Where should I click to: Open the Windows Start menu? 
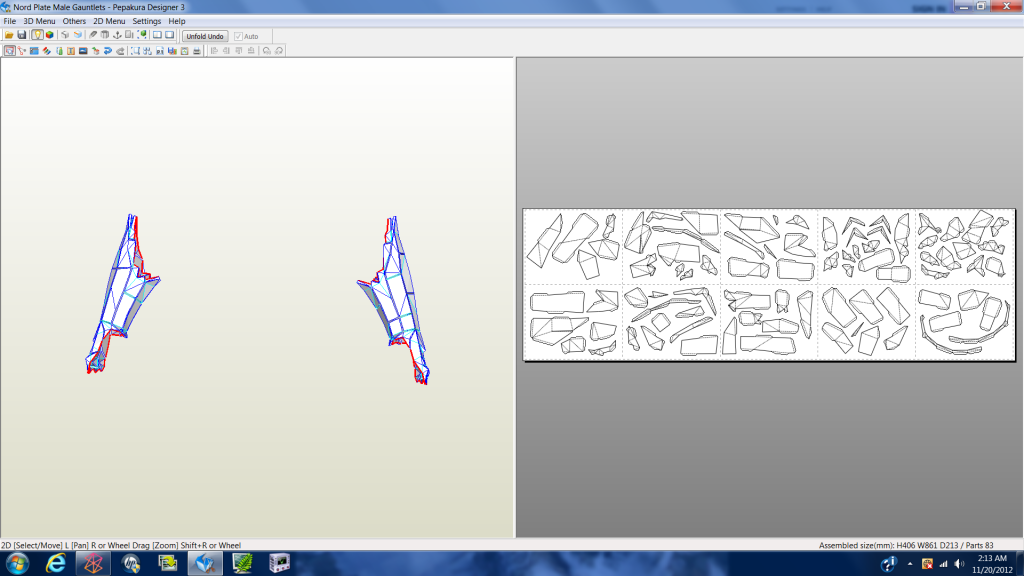click(18, 563)
